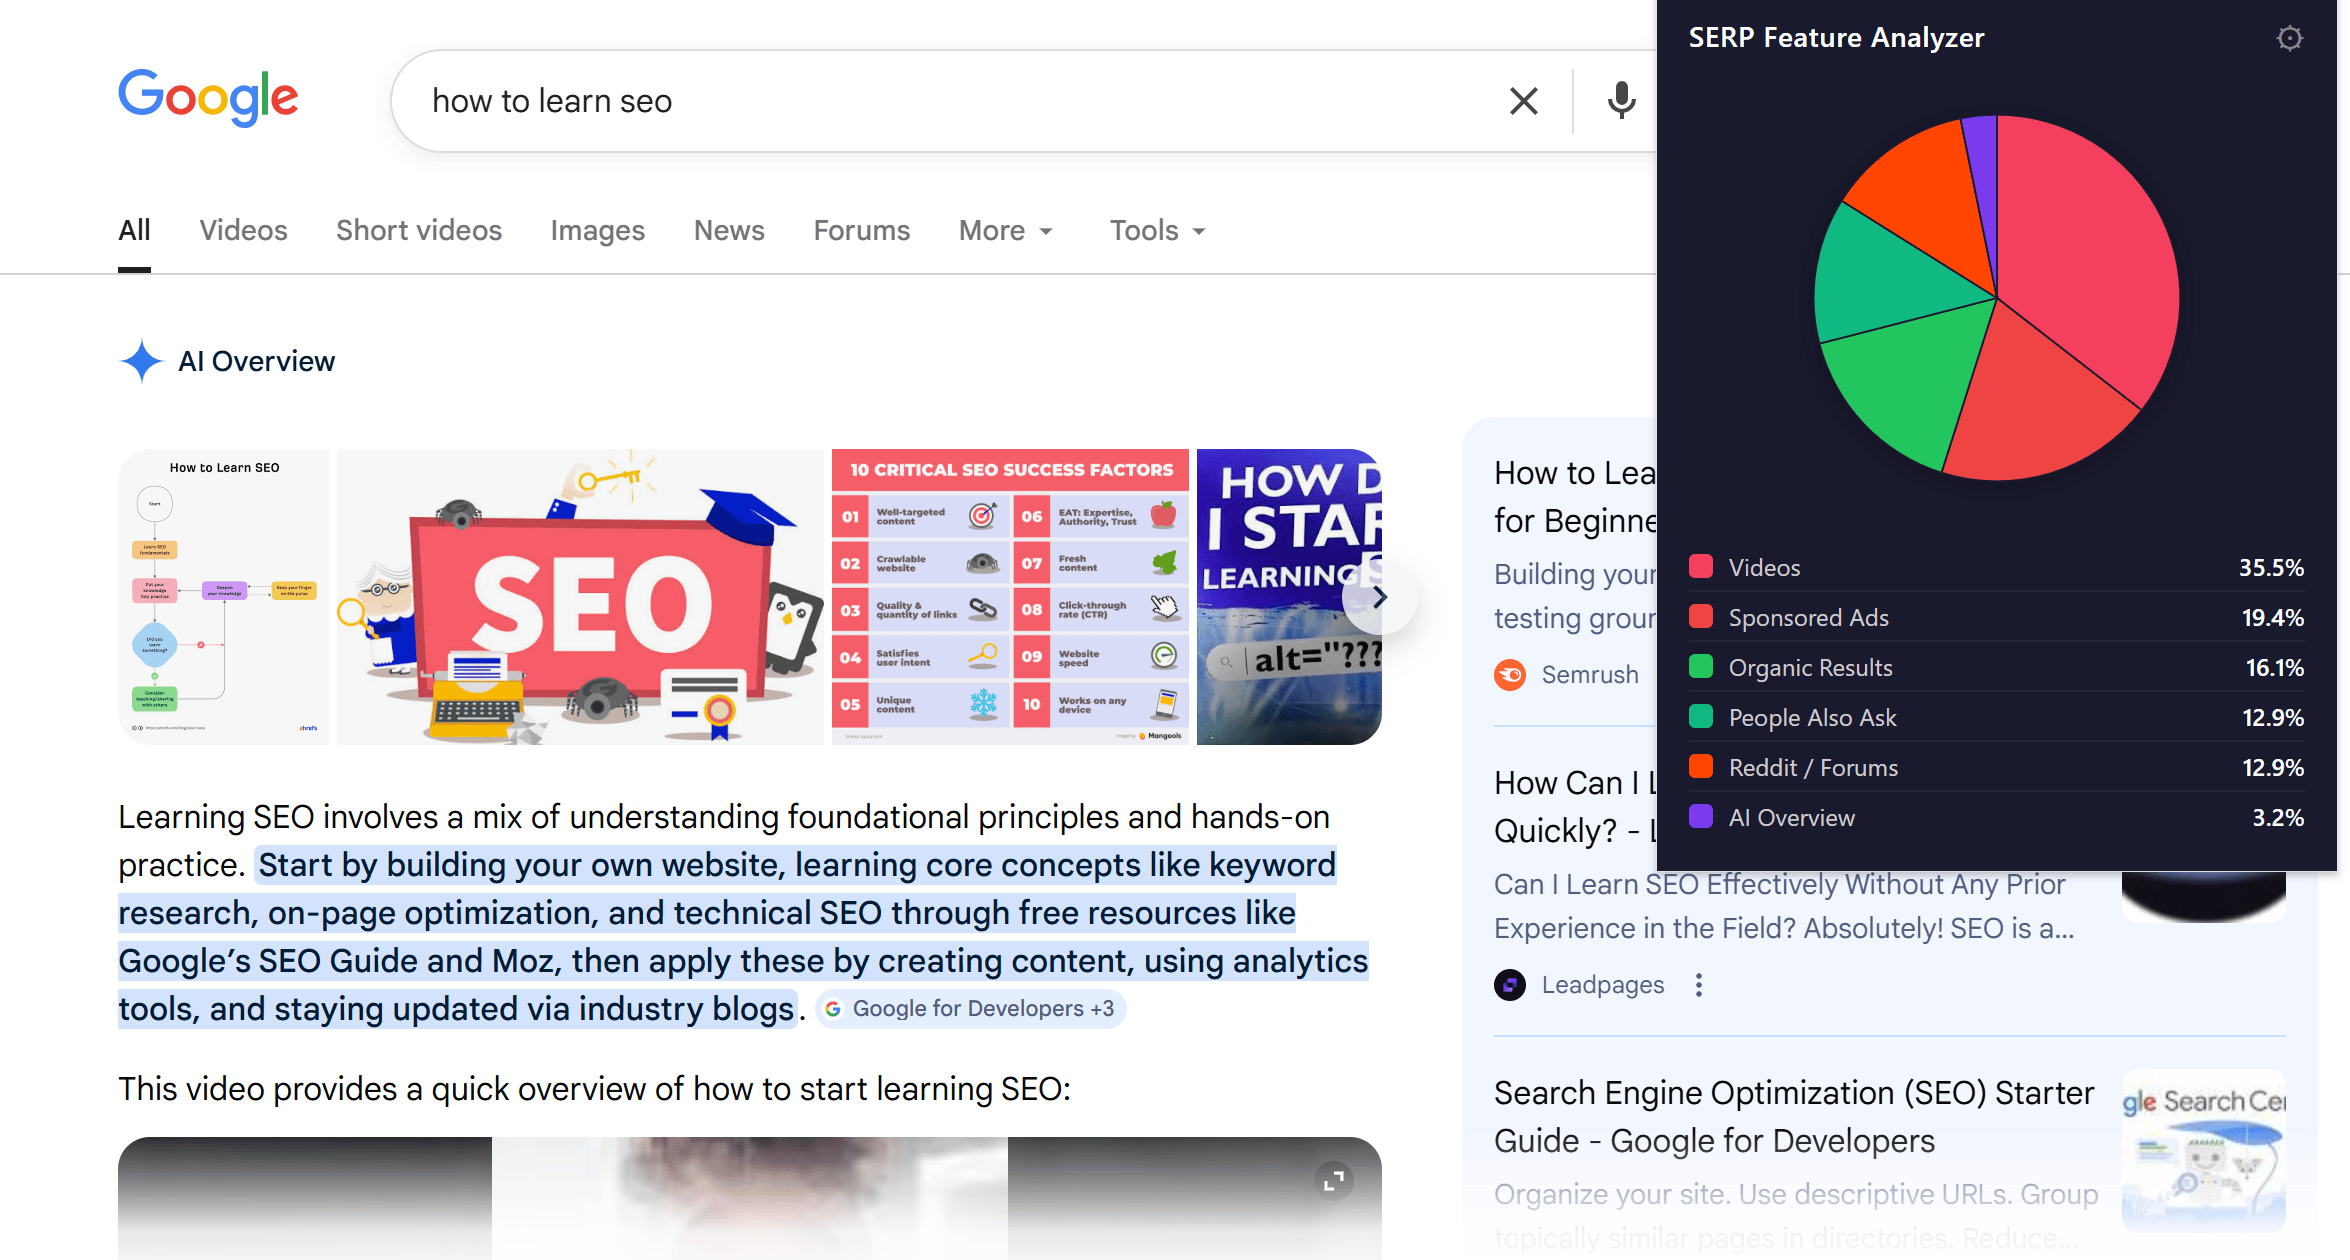Viewport: 2350px width, 1260px height.
Task: Clear the search box text
Action: [x=1523, y=101]
